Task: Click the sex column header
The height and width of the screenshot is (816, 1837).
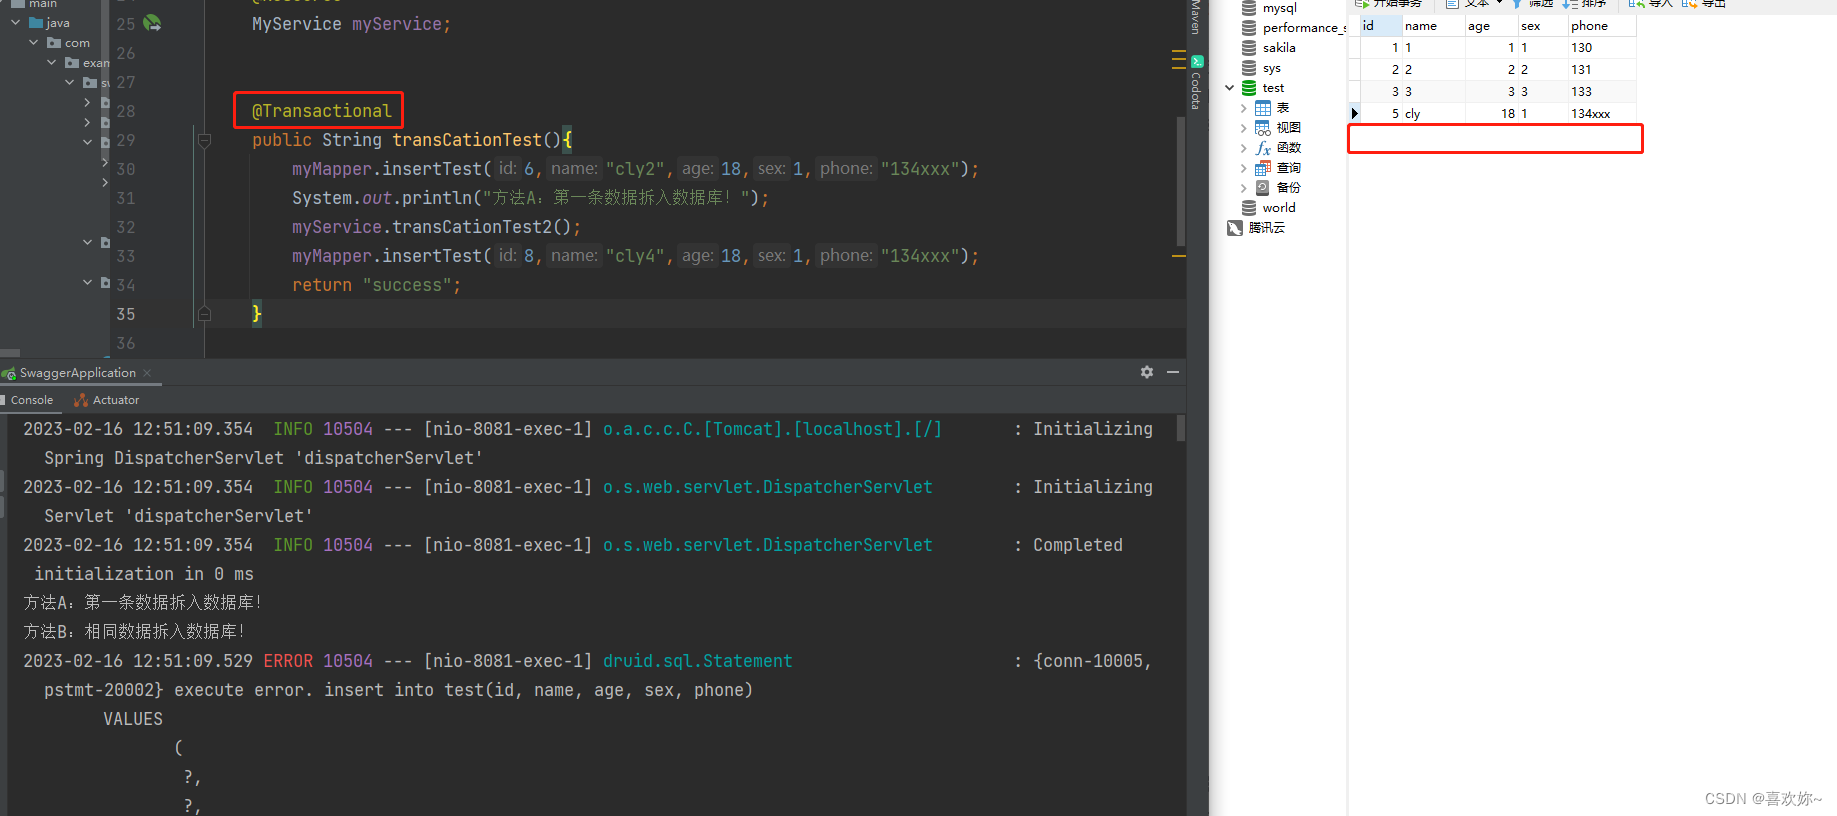Action: point(1542,26)
